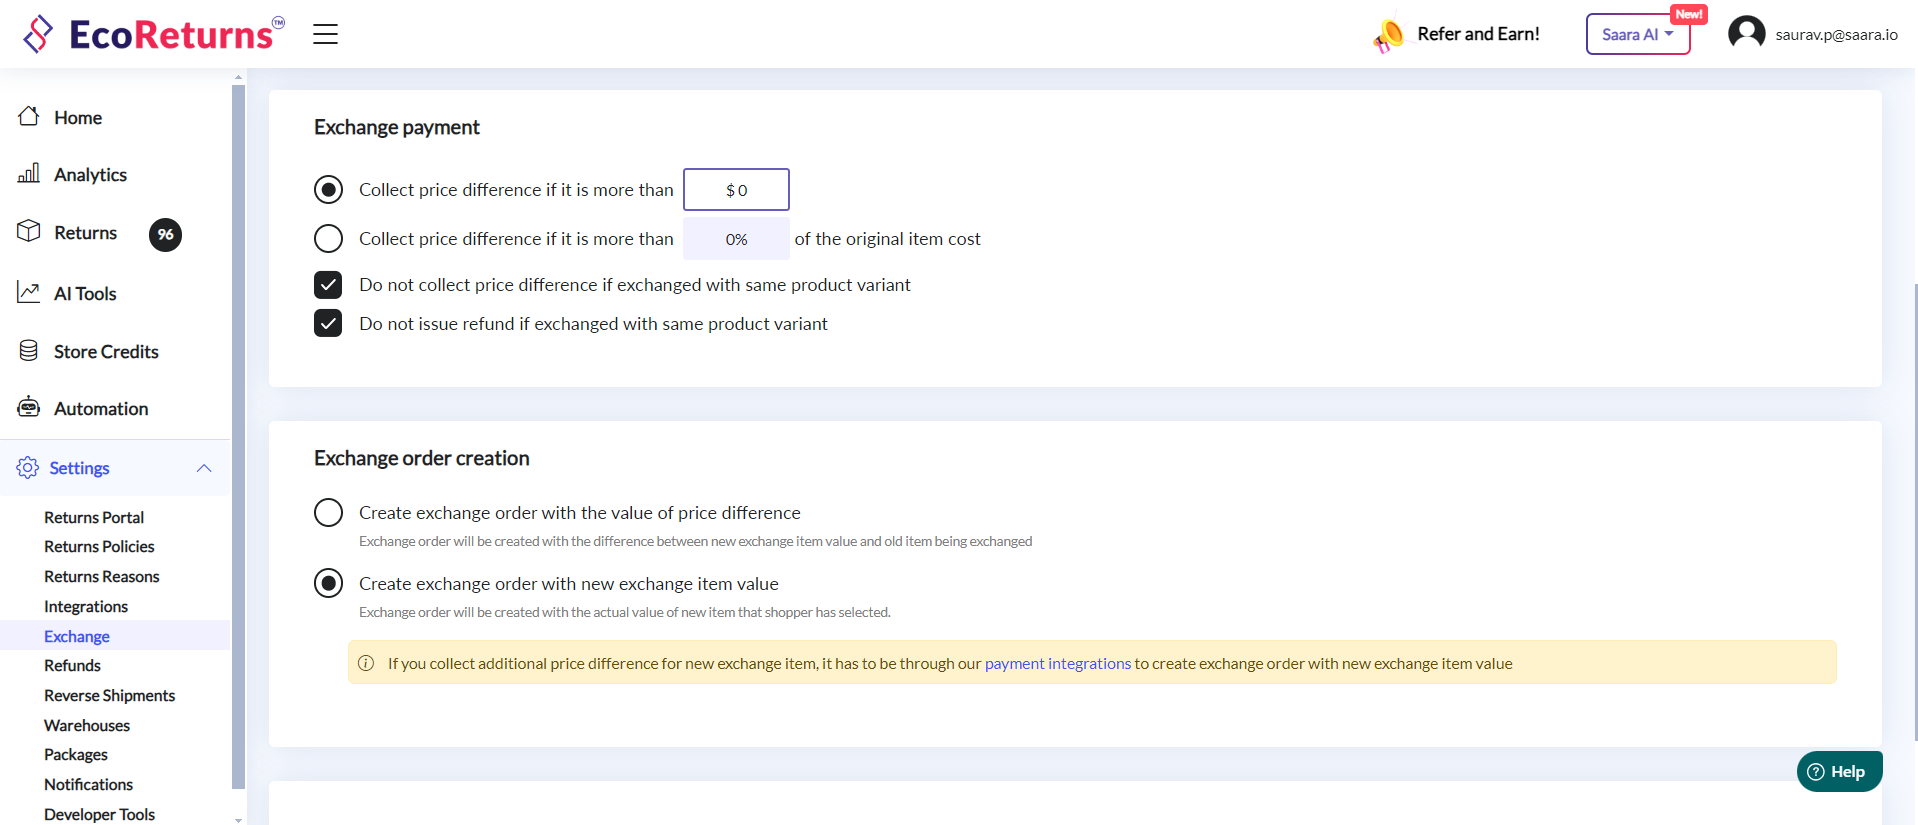1918x825 pixels.
Task: Select 'Create exchange order with value of price difference'
Action: coord(328,513)
